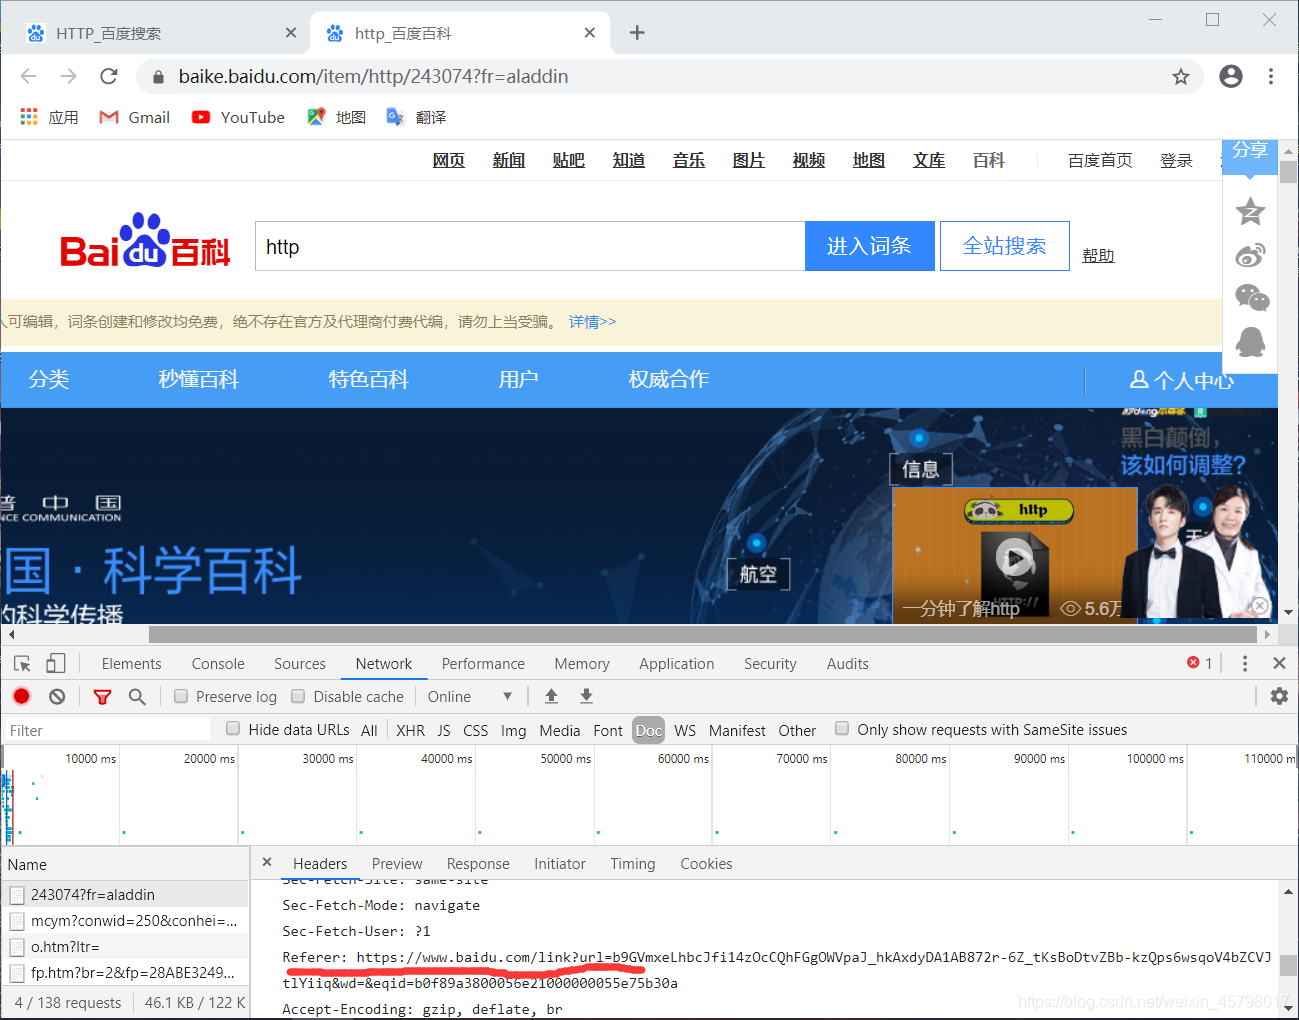Reload the page with refresh icon
1299x1020 pixels.
click(x=109, y=76)
